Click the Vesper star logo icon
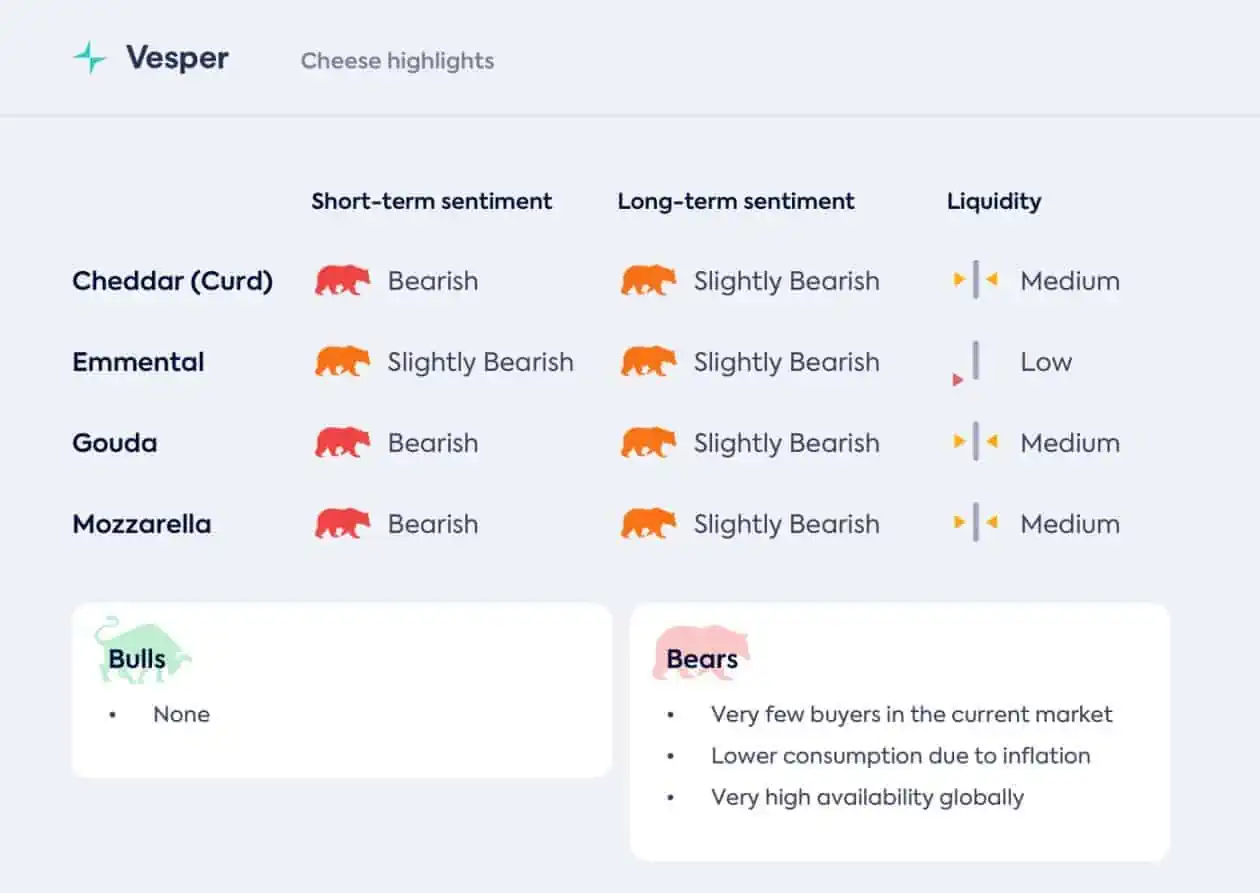1260x893 pixels. 90,58
